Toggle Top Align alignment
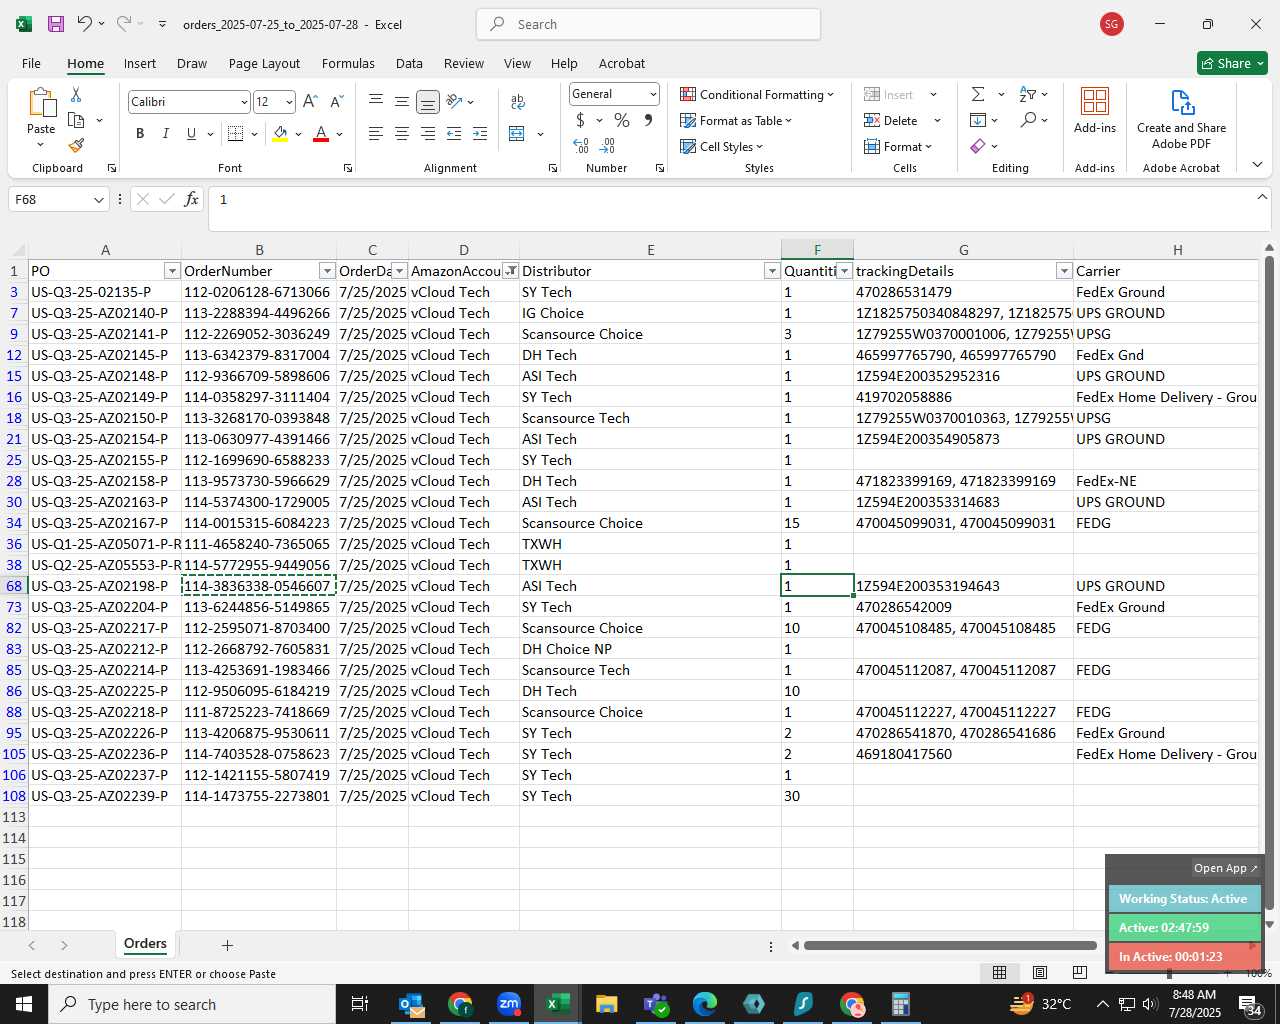 pyautogui.click(x=376, y=102)
